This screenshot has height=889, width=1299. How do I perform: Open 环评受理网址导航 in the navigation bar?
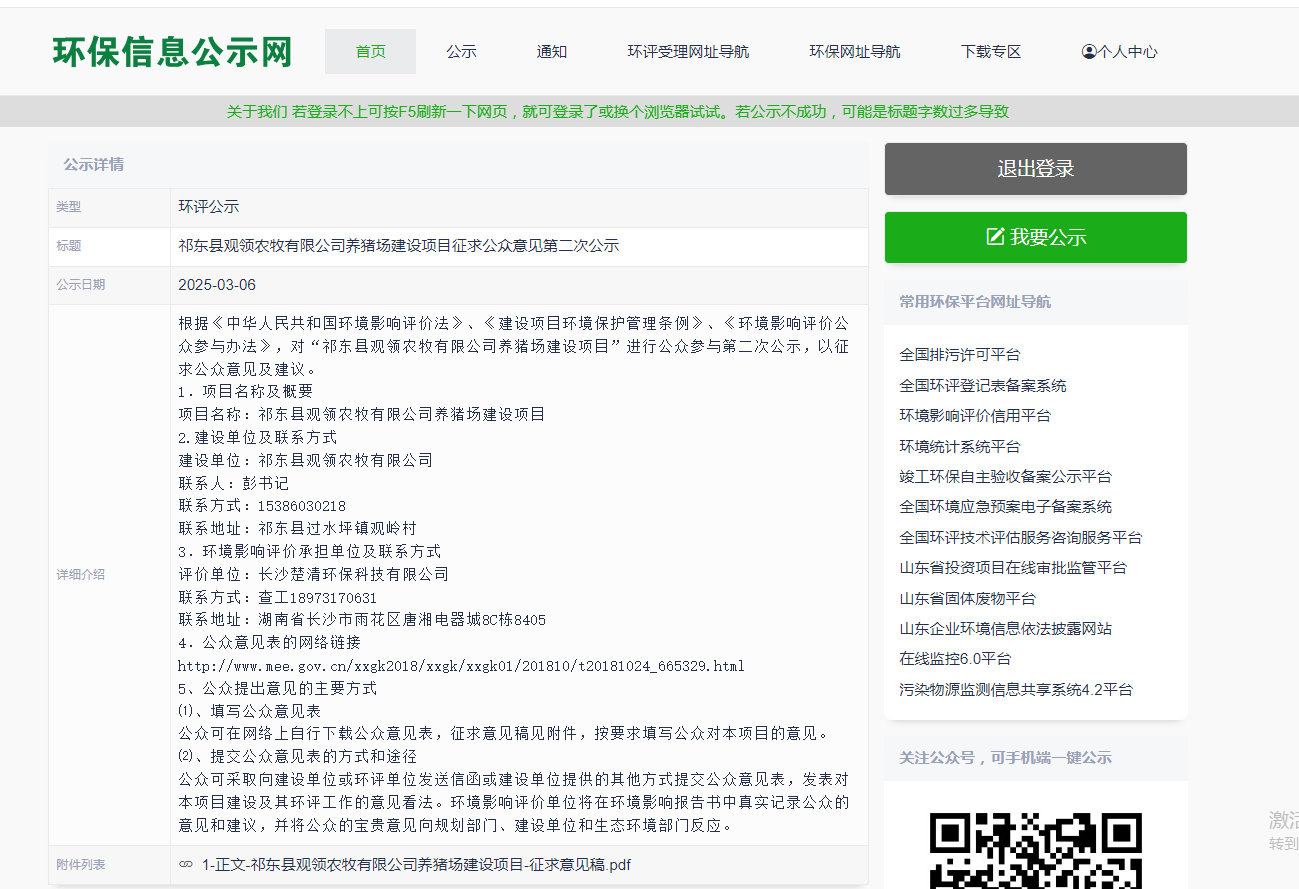(688, 52)
